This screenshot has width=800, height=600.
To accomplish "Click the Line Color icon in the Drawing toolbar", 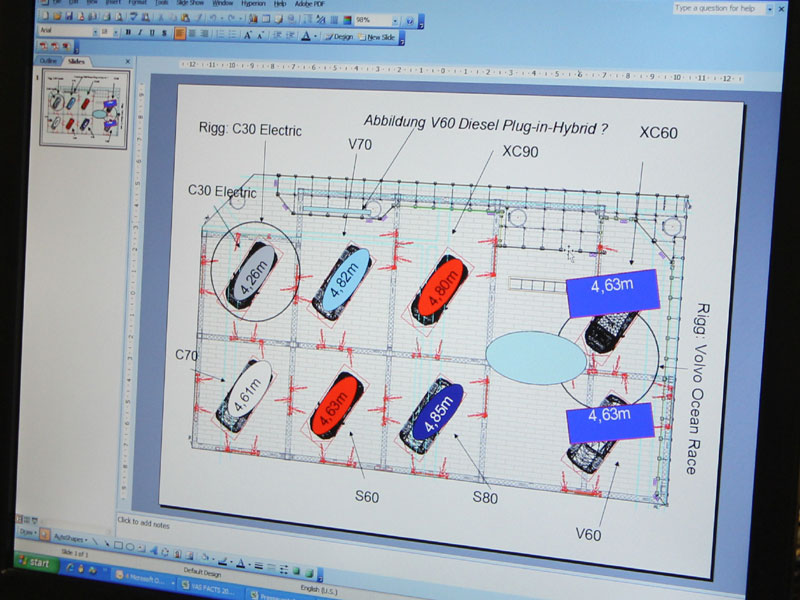I will (222, 561).
